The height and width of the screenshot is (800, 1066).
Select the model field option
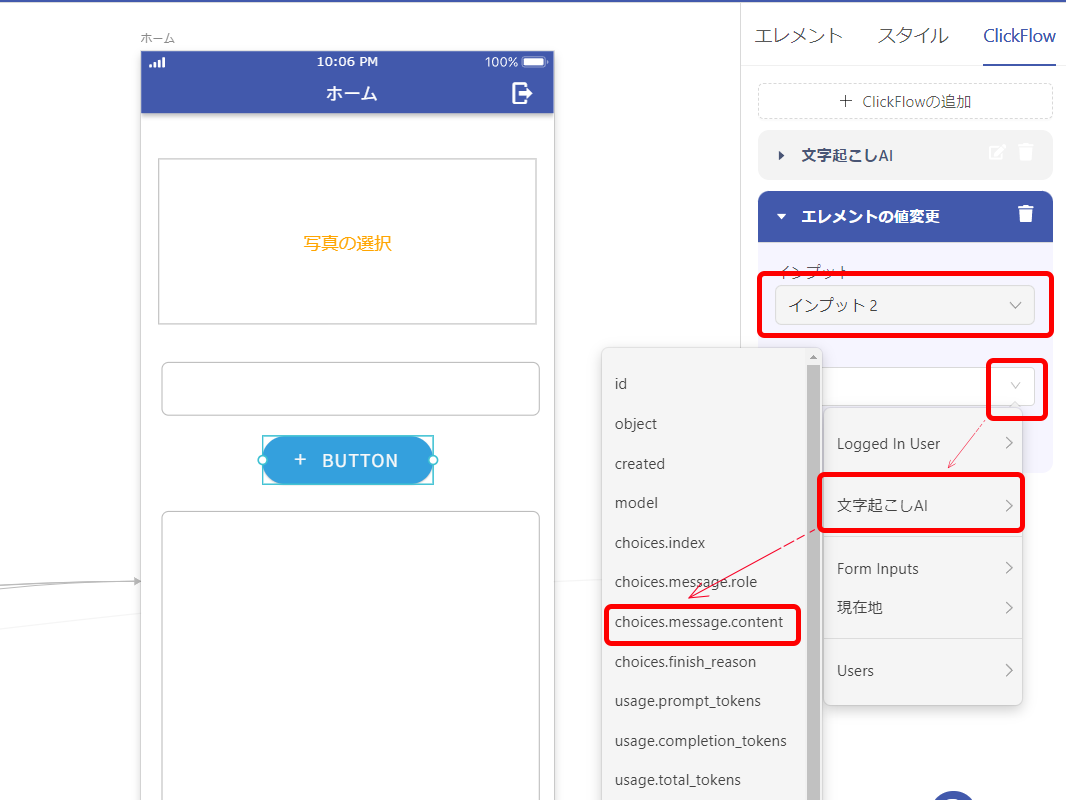coord(704,503)
